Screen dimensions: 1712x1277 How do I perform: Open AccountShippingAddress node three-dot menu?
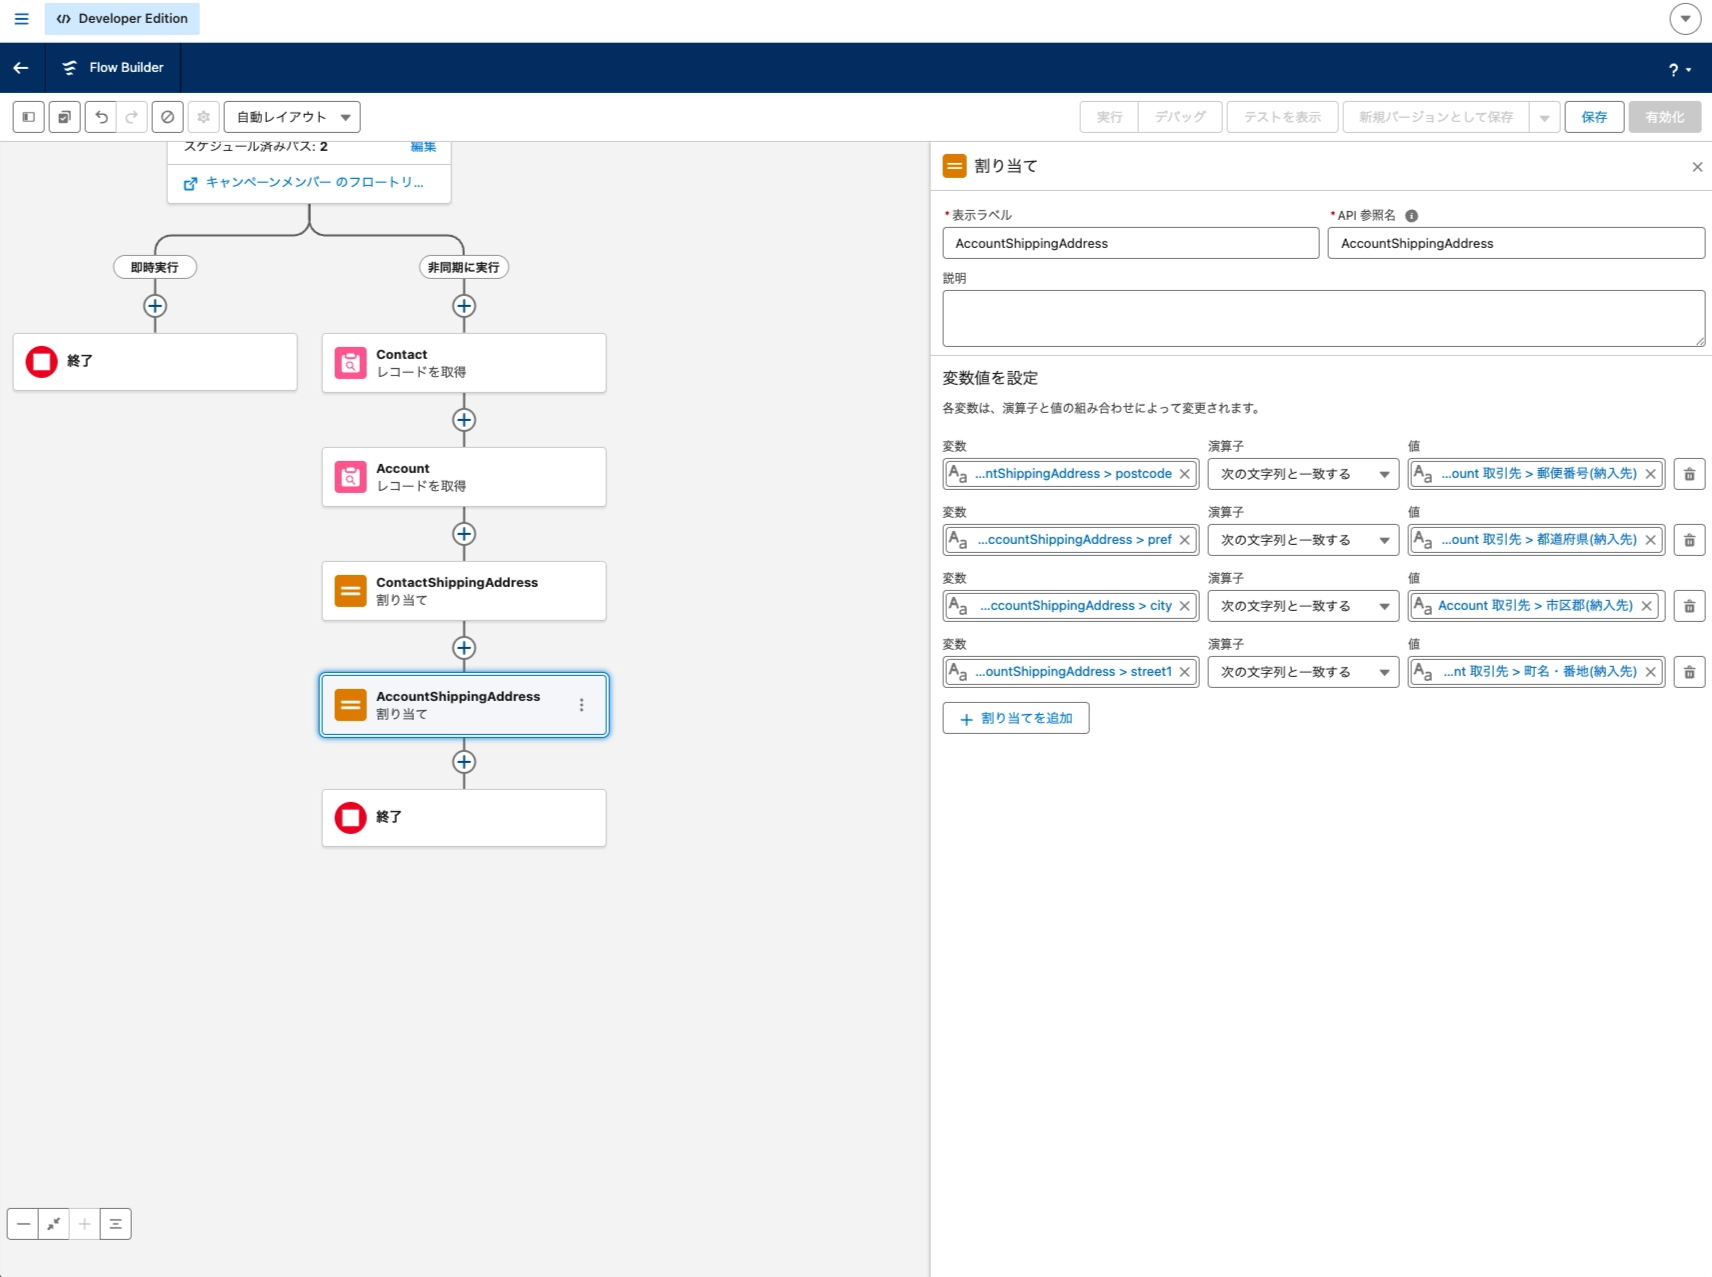pyautogui.click(x=581, y=705)
